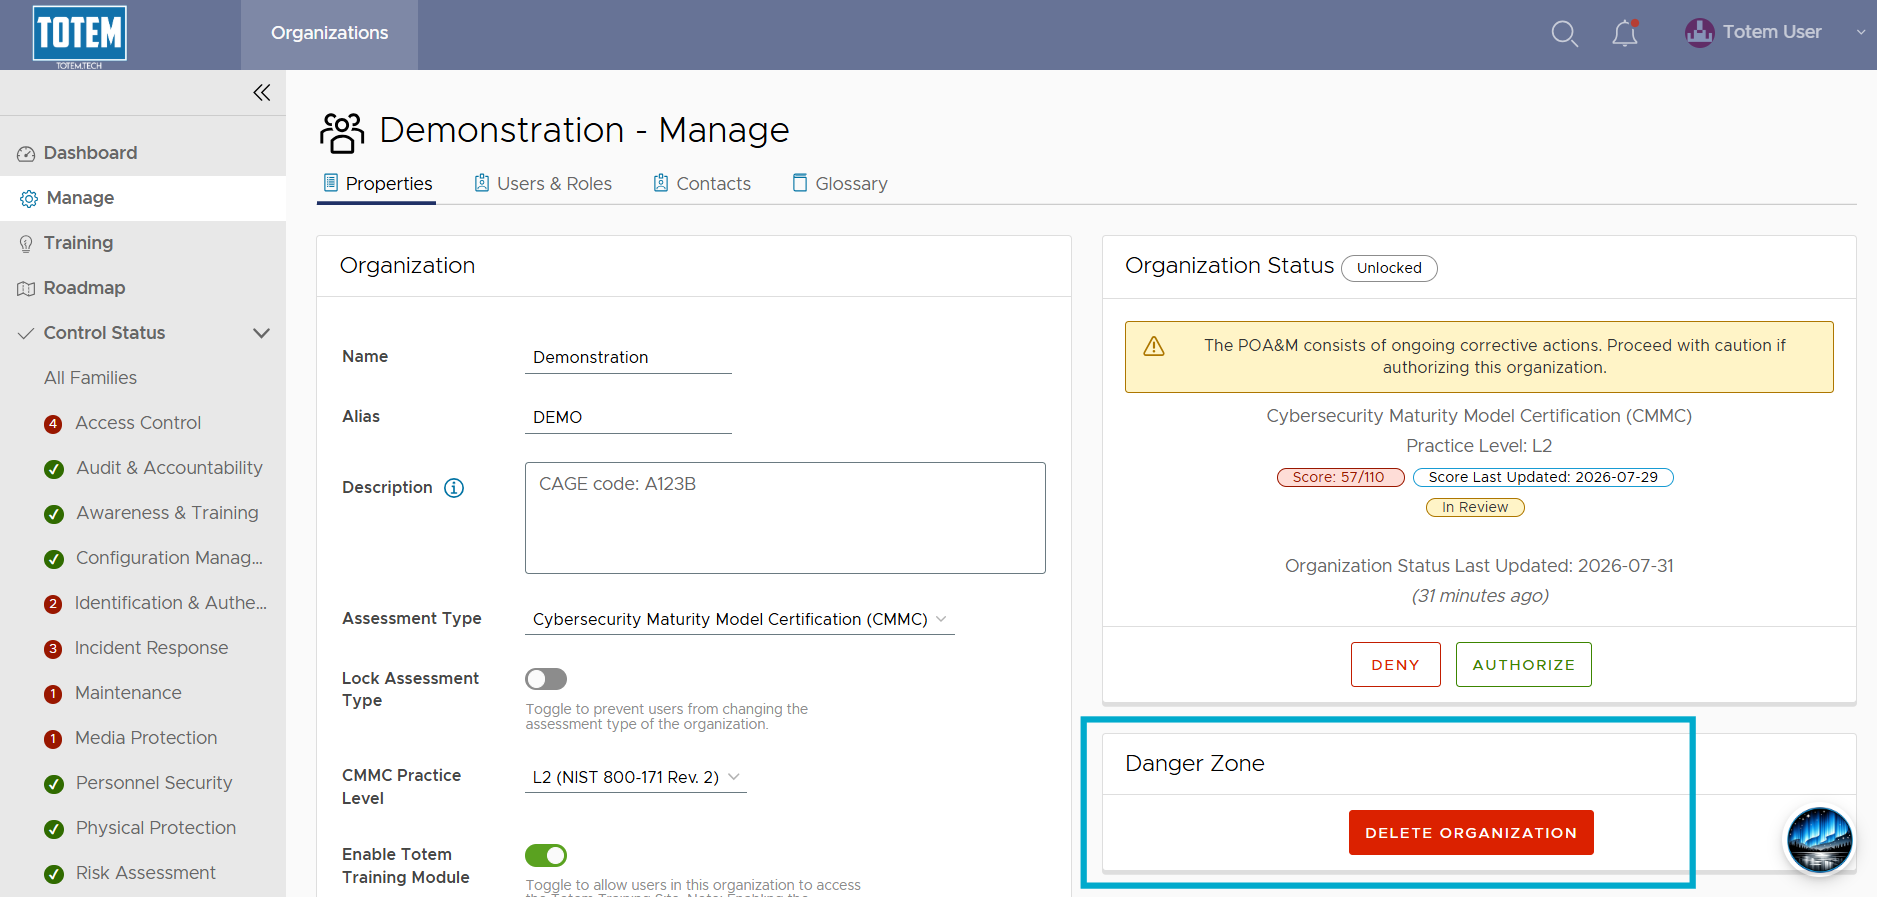1877x897 pixels.
Task: Click the Description text area
Action: [x=785, y=518]
